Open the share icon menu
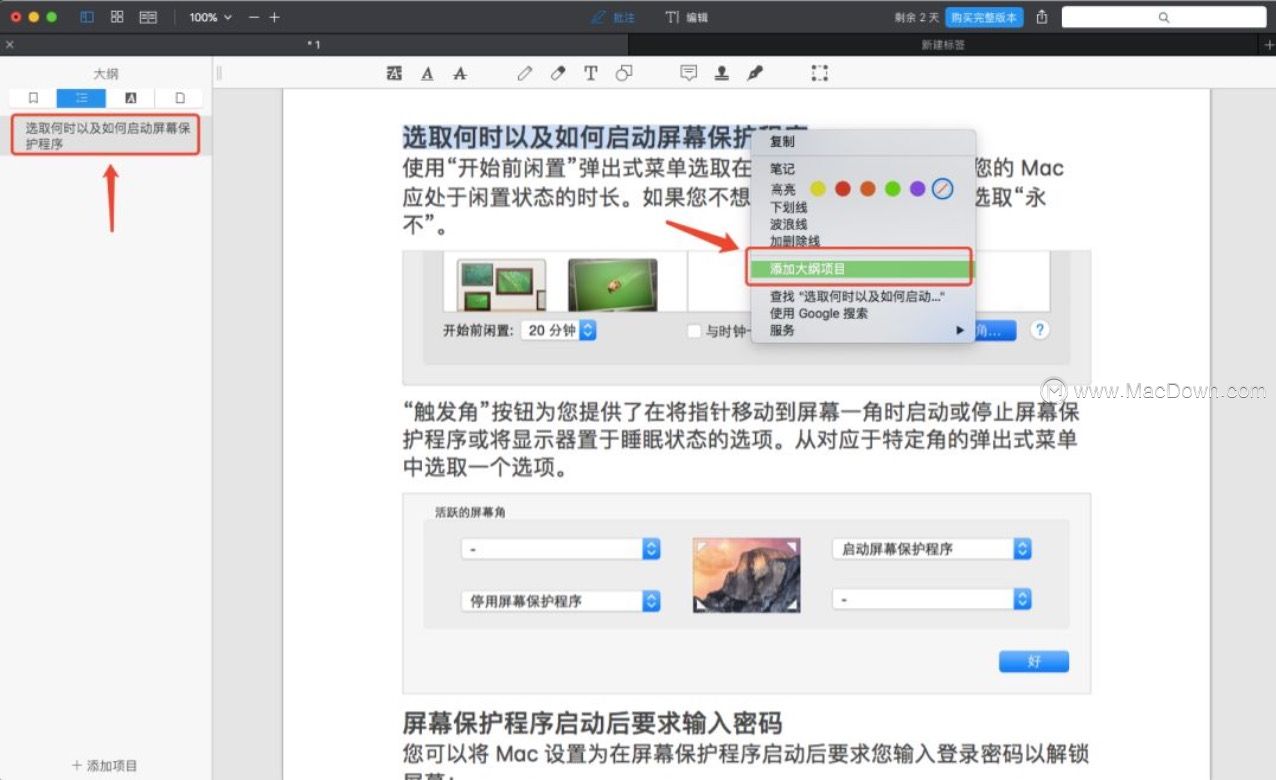 [1042, 17]
